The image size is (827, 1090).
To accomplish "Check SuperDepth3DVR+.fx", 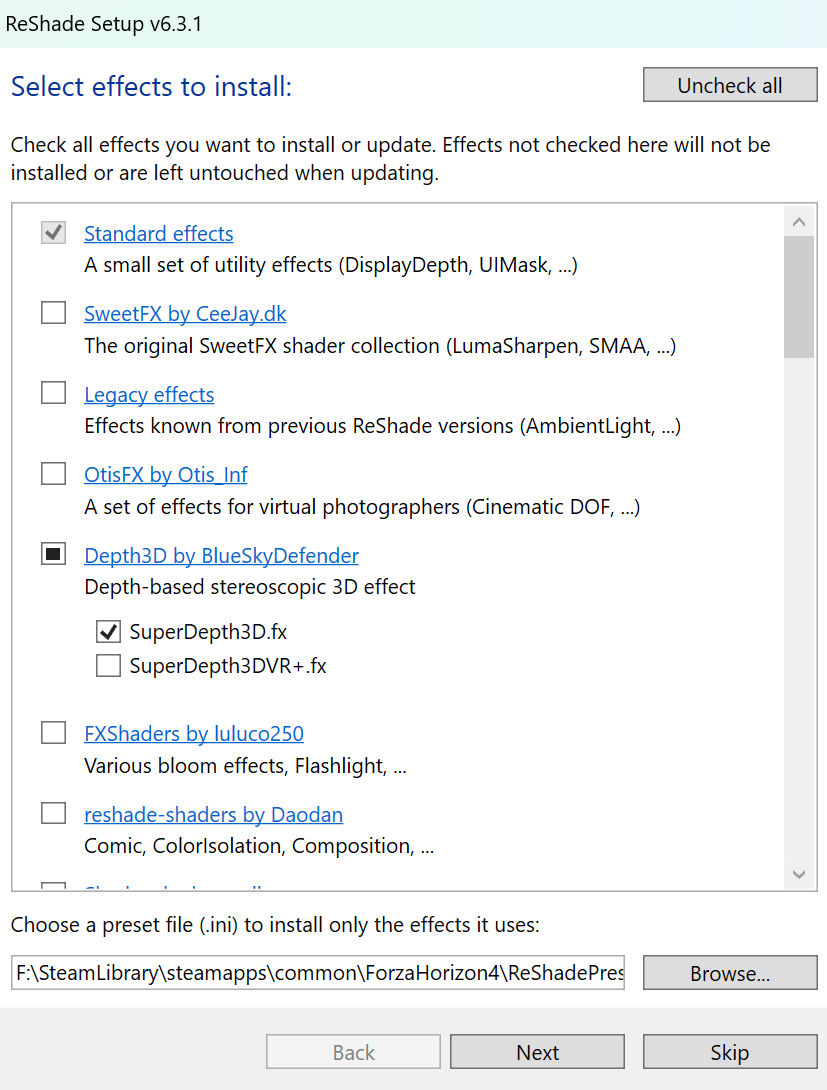I will [x=108, y=665].
